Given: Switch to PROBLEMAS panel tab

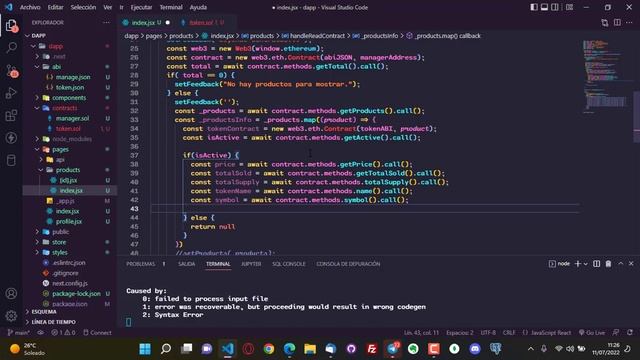Looking at the screenshot, I should [140, 264].
